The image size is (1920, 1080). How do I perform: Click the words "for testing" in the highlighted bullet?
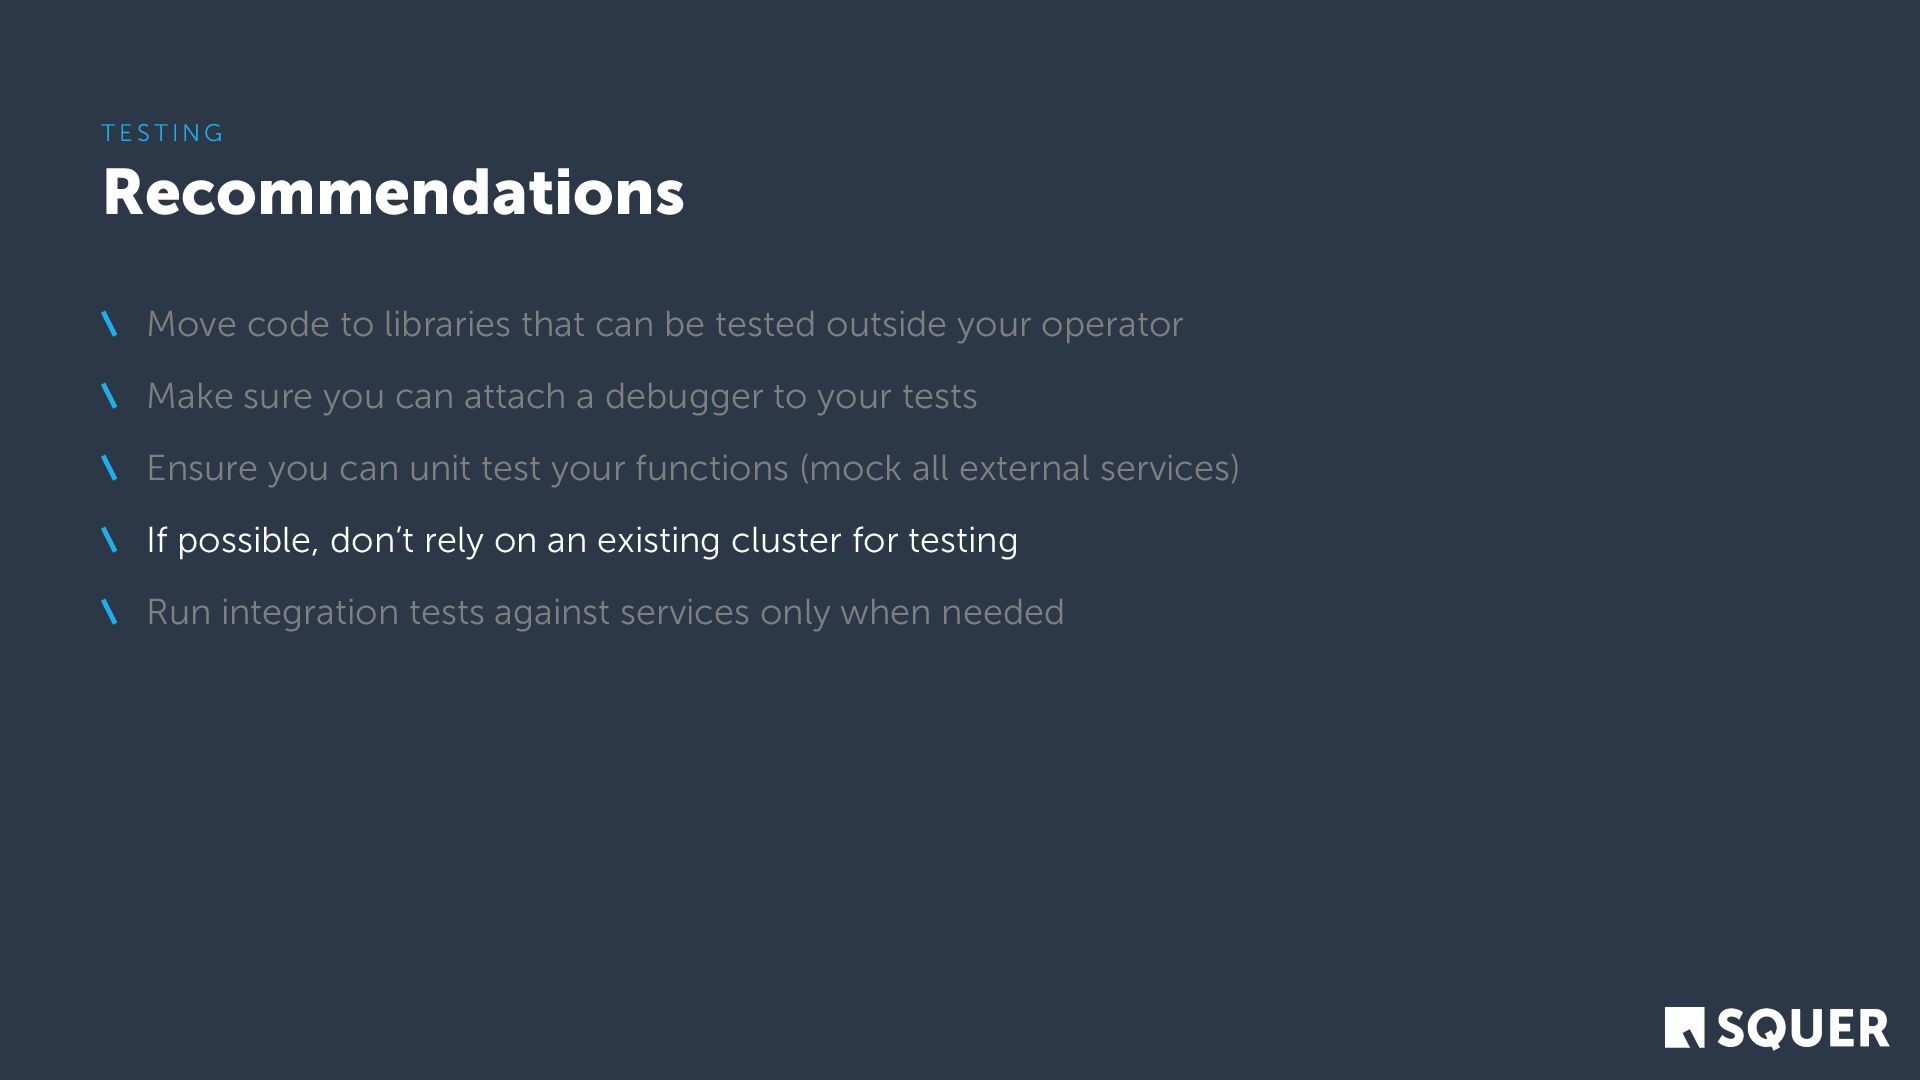coord(935,540)
